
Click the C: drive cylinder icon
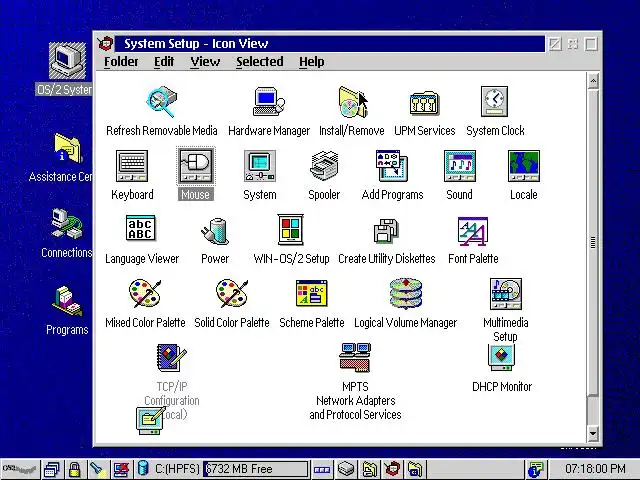[x=142, y=468]
